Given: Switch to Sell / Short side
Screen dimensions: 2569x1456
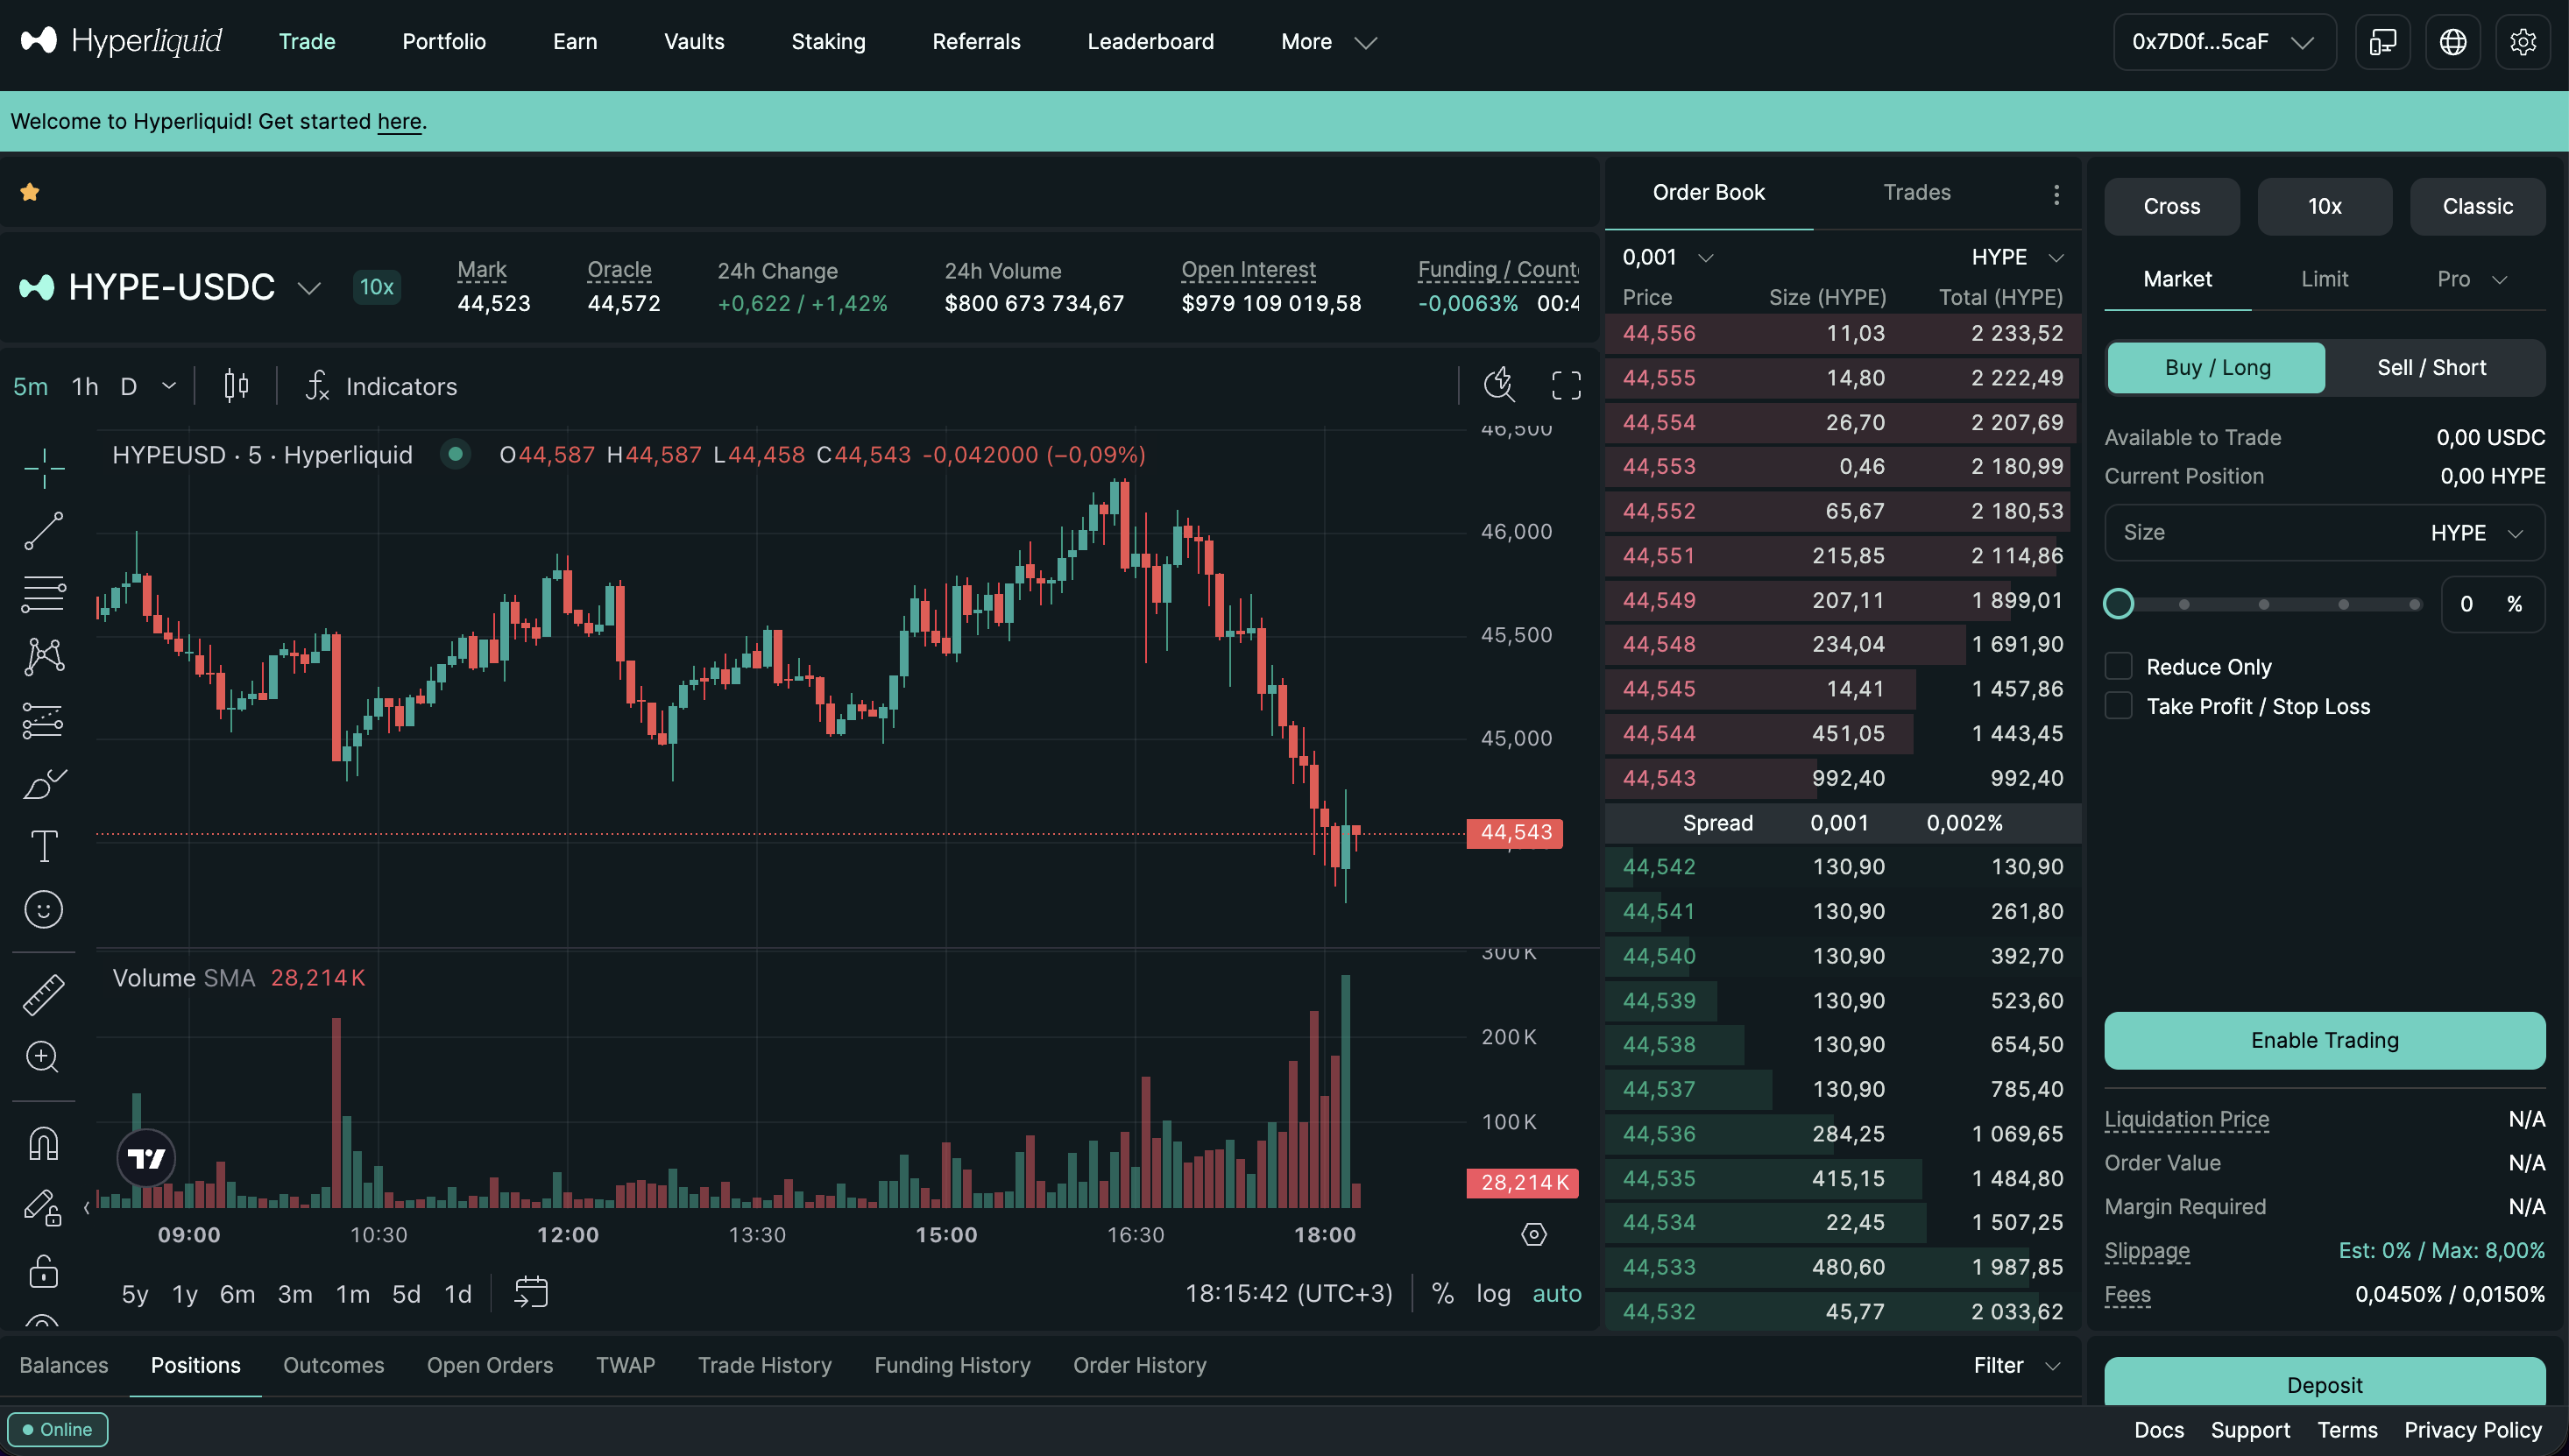Looking at the screenshot, I should click(2431, 367).
